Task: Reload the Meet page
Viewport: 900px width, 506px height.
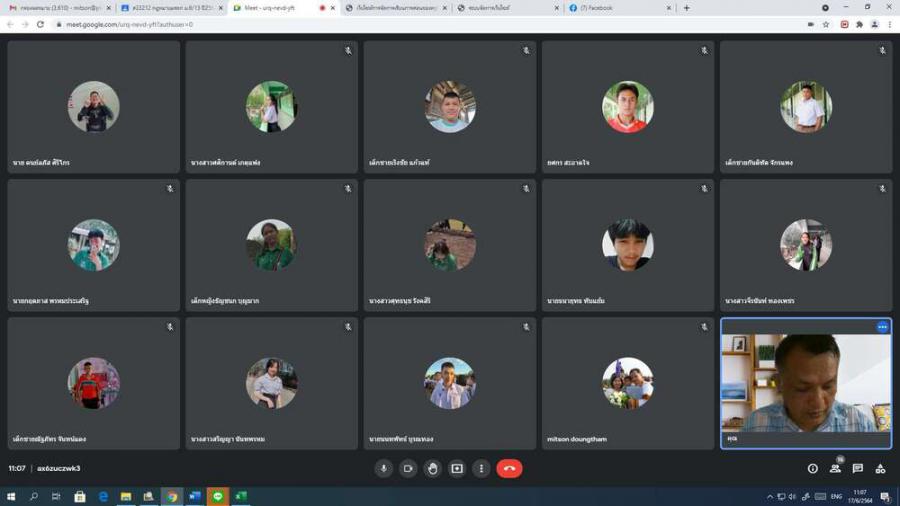Action: point(40,24)
